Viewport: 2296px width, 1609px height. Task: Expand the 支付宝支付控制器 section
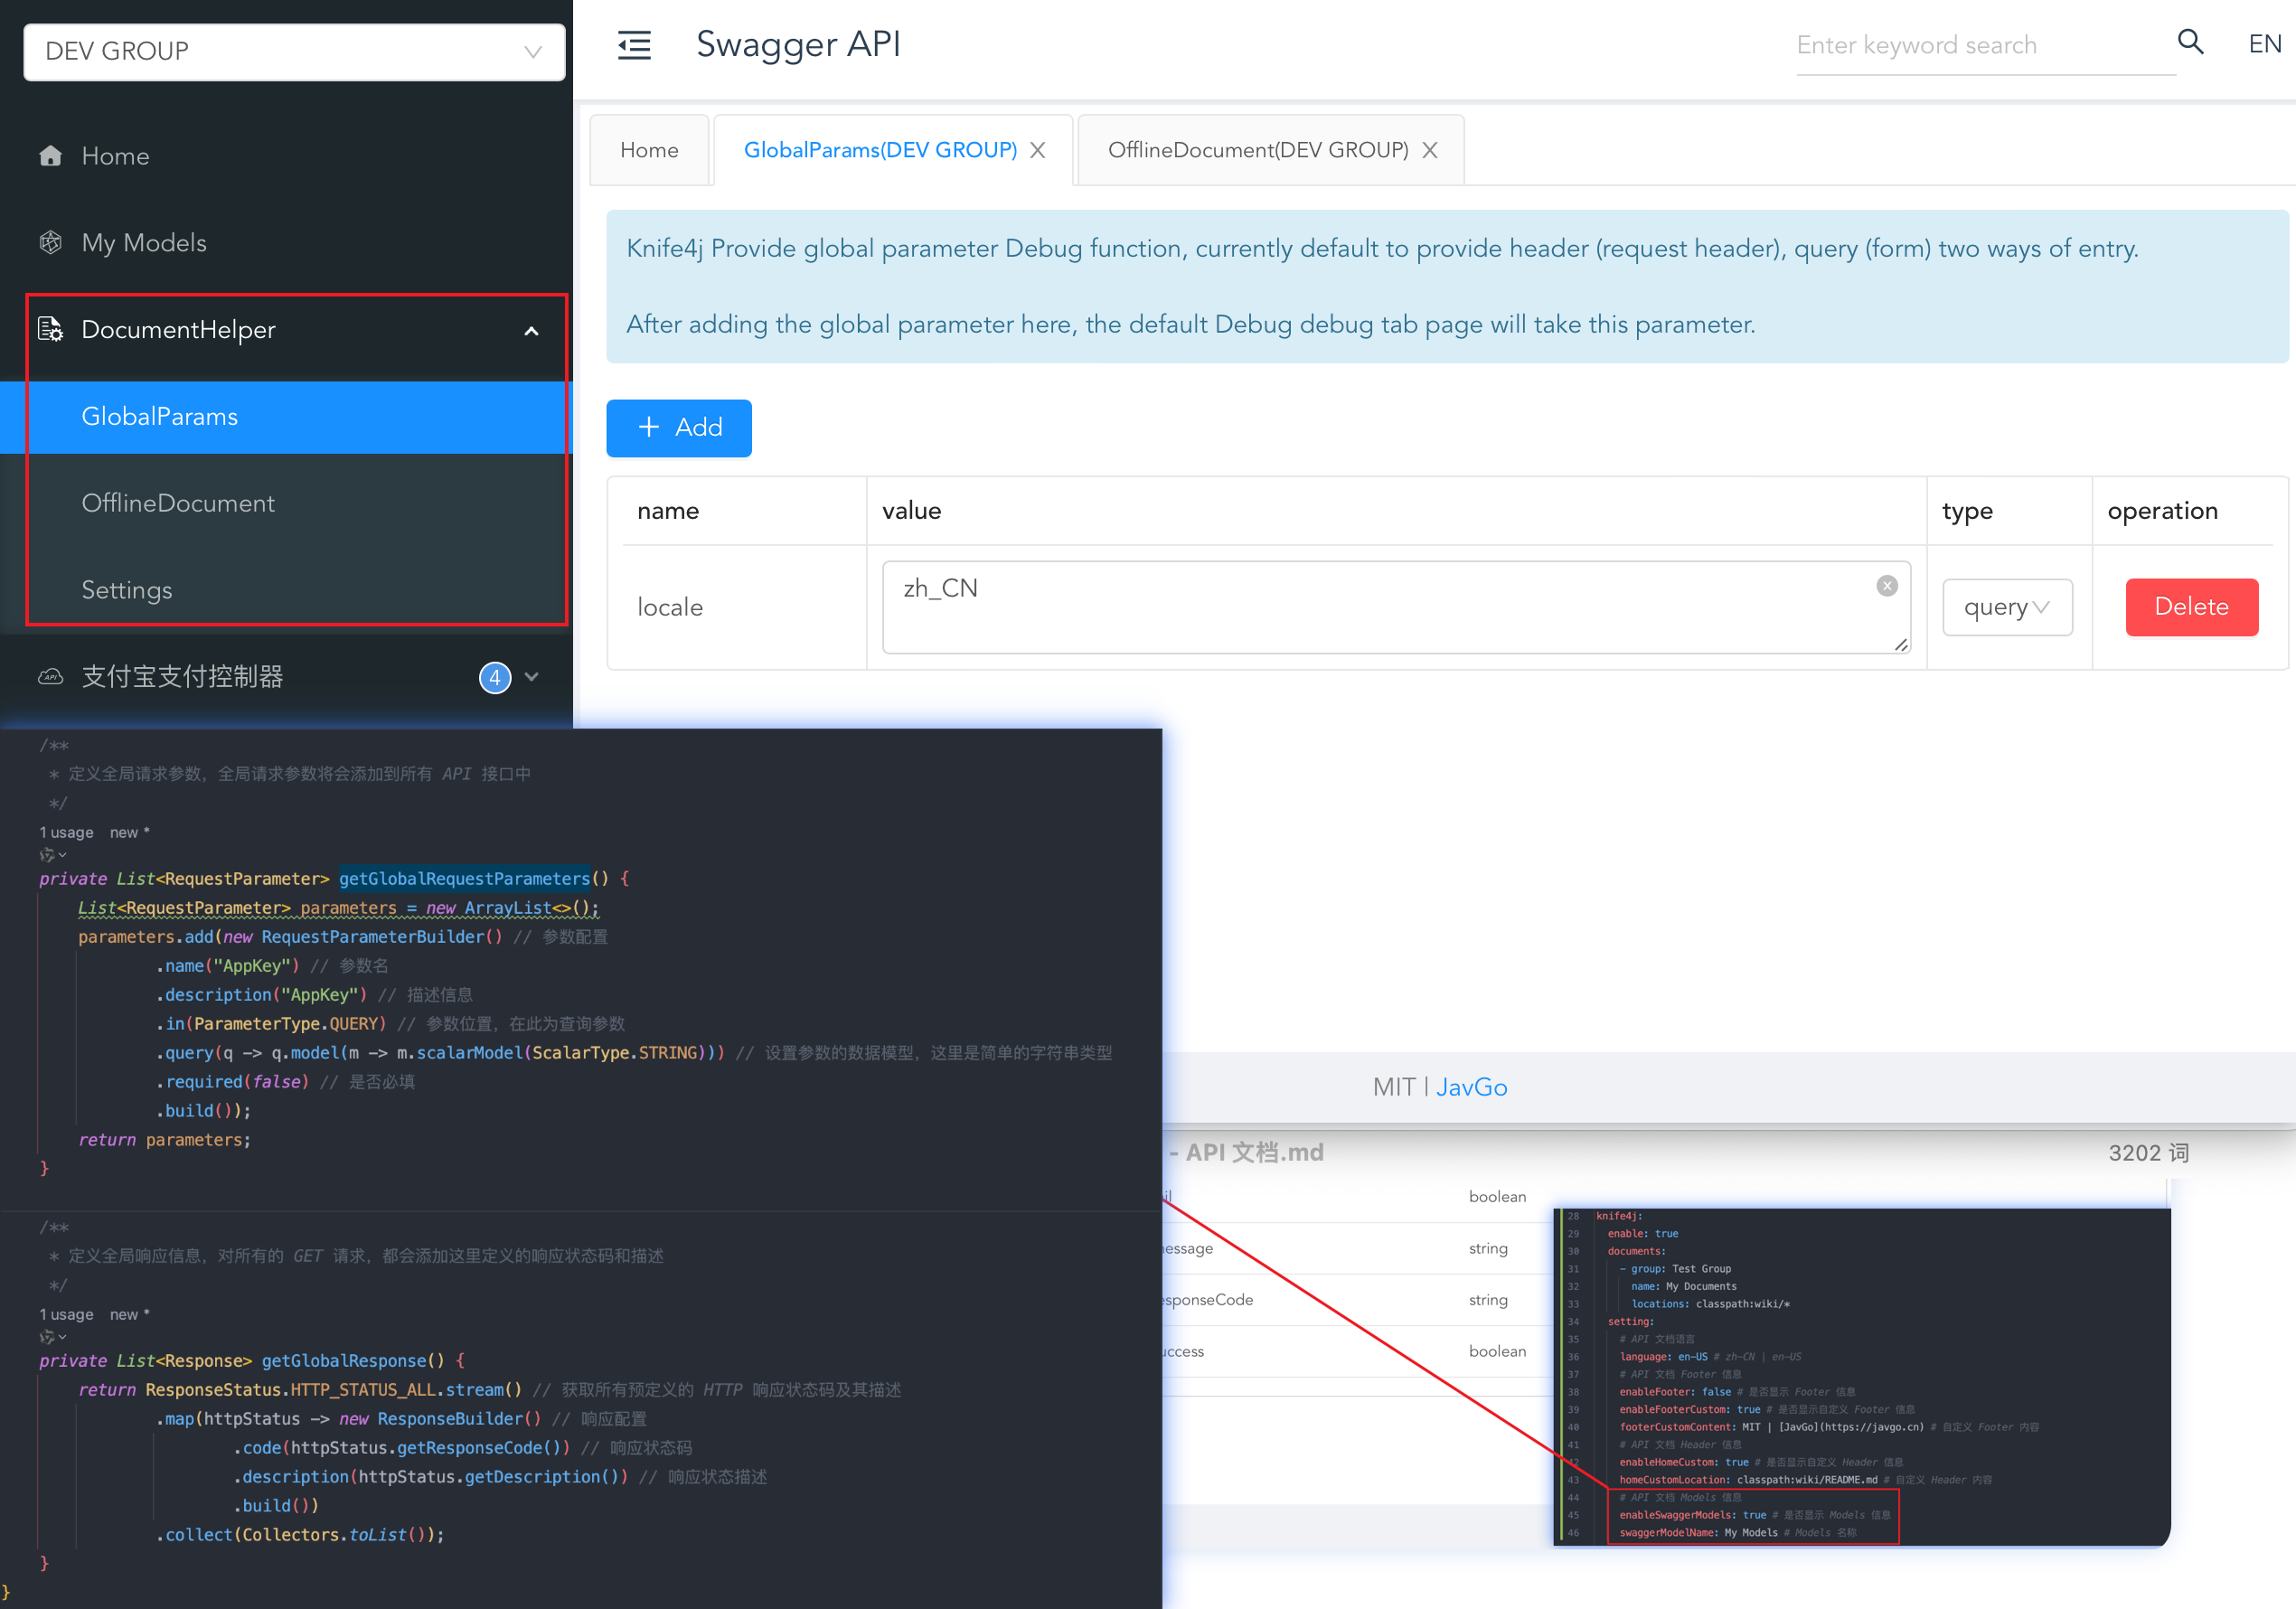(x=533, y=677)
